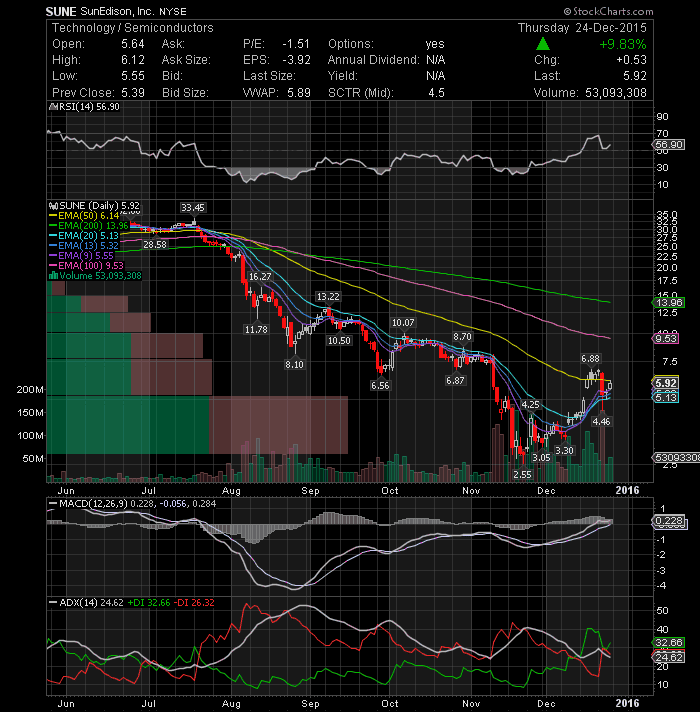700x712 pixels.
Task: Click the '8.10' low price annotation
Action: [294, 364]
